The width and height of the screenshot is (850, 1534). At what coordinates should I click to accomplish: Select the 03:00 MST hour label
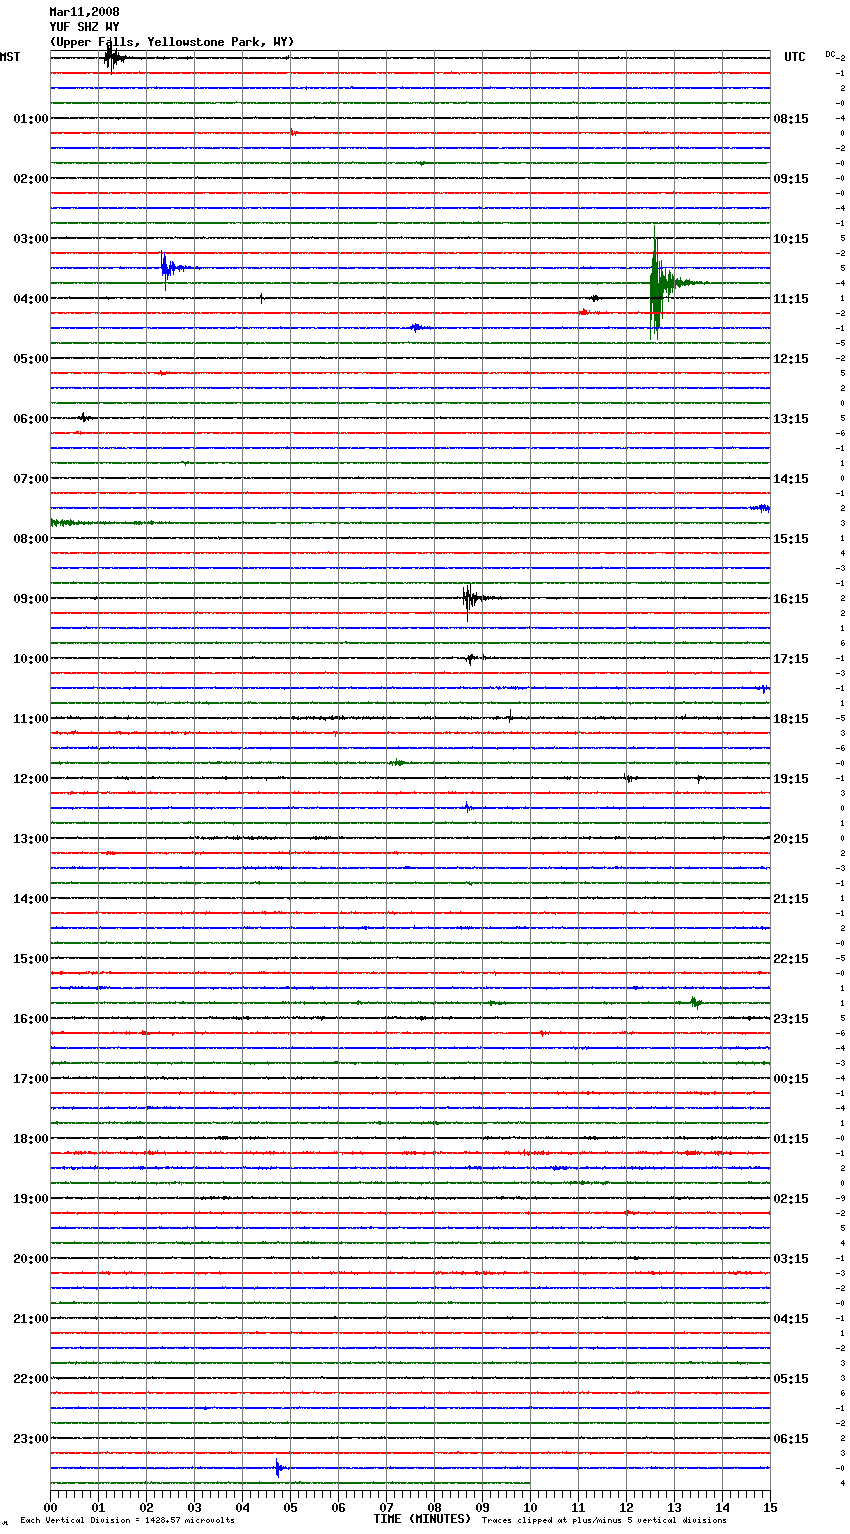[x=30, y=239]
